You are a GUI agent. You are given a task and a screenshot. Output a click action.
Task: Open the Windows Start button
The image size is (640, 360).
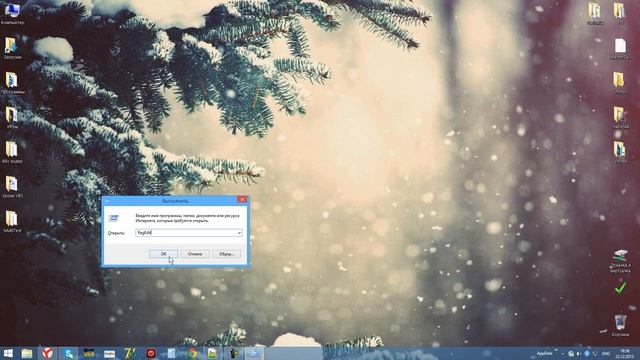[8, 353]
